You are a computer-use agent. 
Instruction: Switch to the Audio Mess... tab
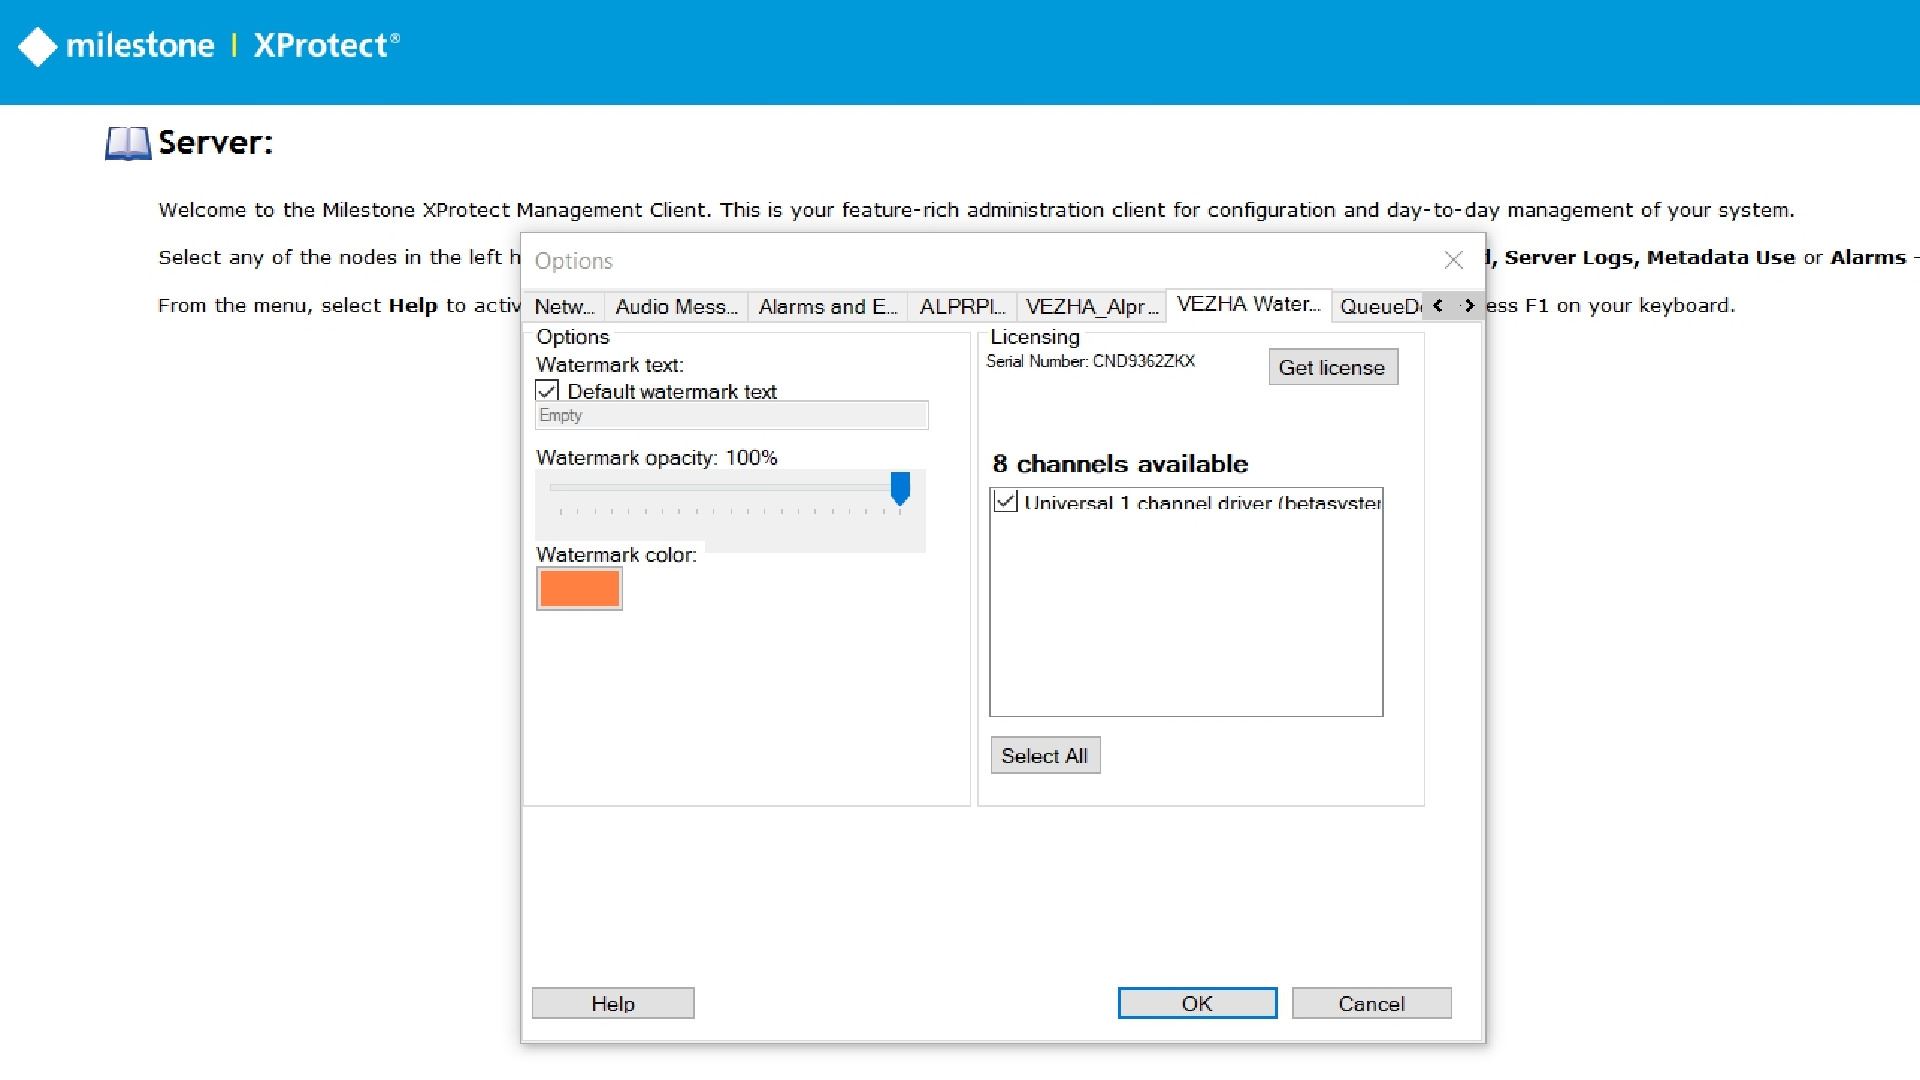pos(676,306)
